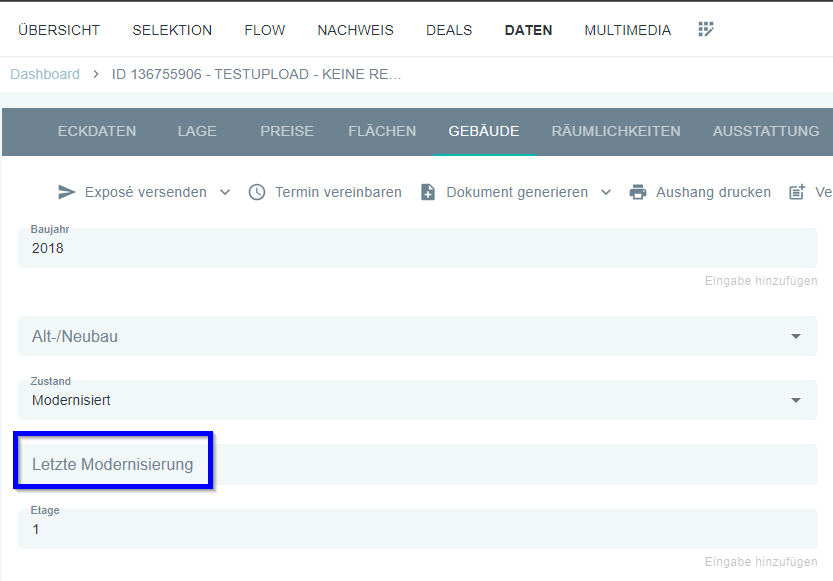Click Termin vereinbaren button
The height and width of the screenshot is (581, 833).
[x=338, y=192]
